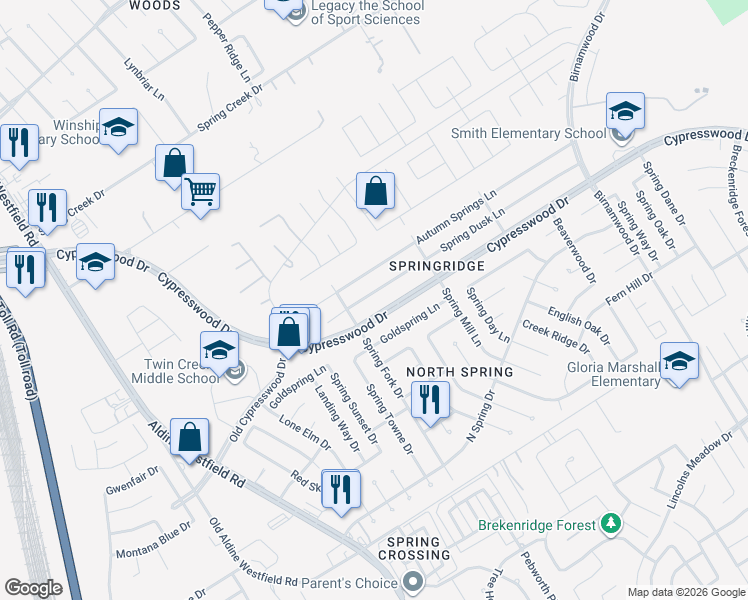The height and width of the screenshot is (600, 748).
Task: Select the Creek Ridge Dr street label
Action: pos(556,337)
